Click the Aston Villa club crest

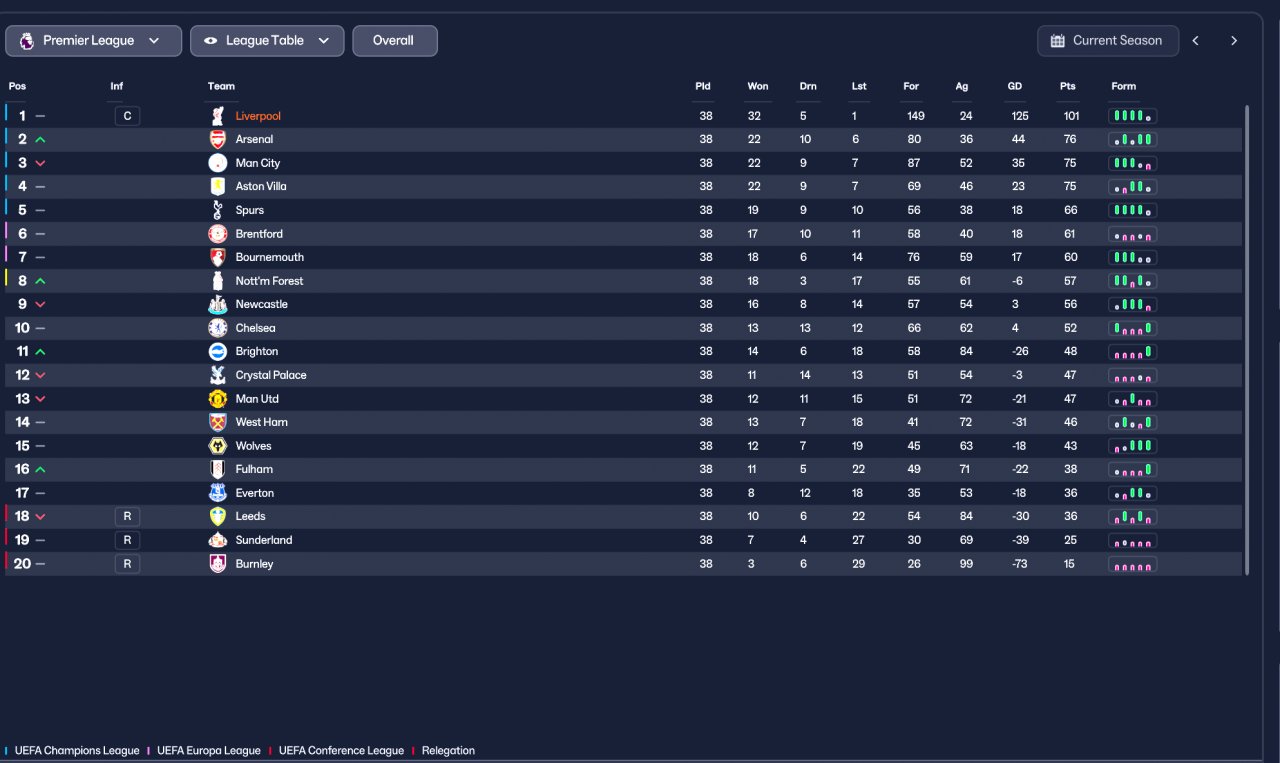click(218, 186)
